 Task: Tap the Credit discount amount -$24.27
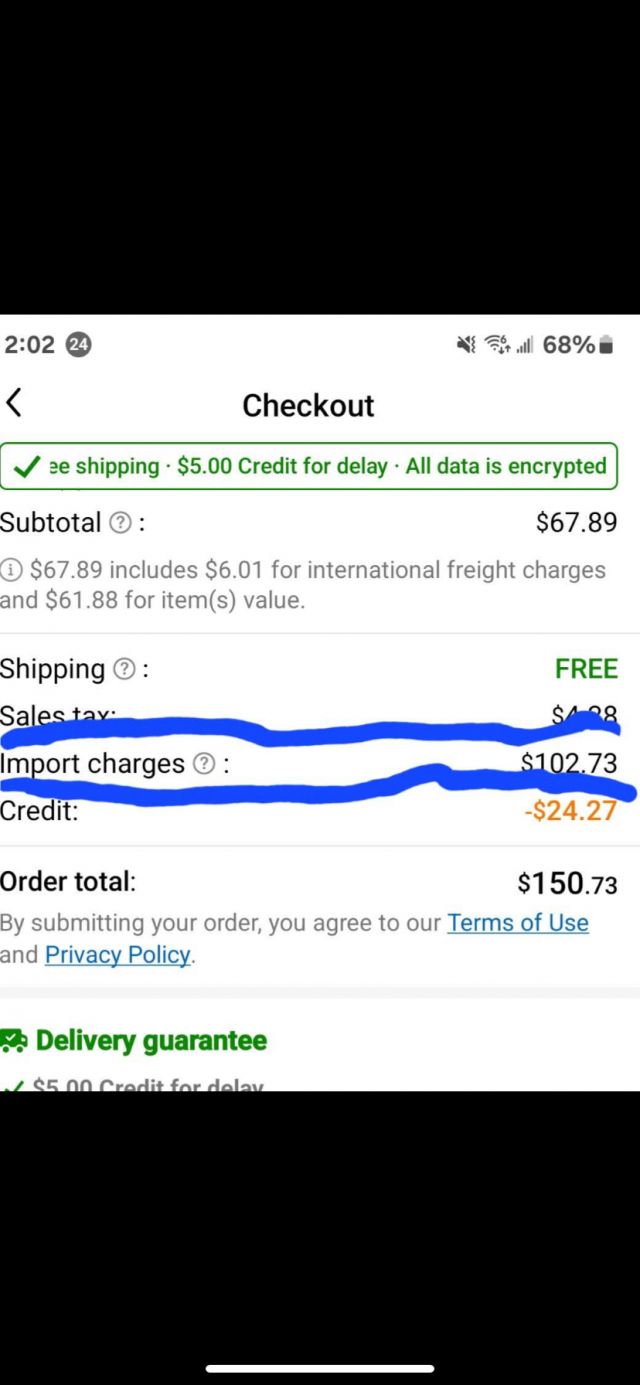(571, 810)
